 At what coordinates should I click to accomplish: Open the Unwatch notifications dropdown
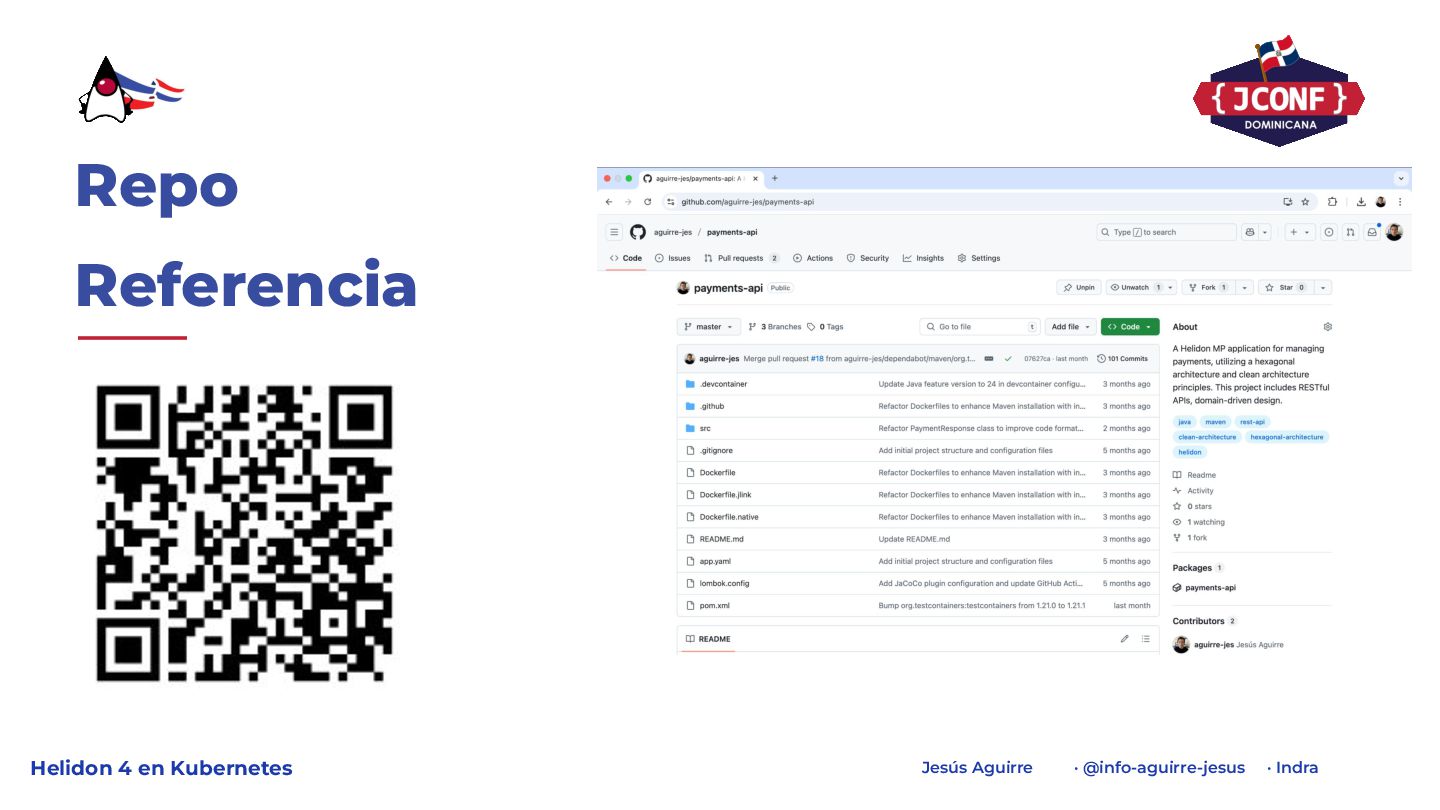pos(1142,287)
